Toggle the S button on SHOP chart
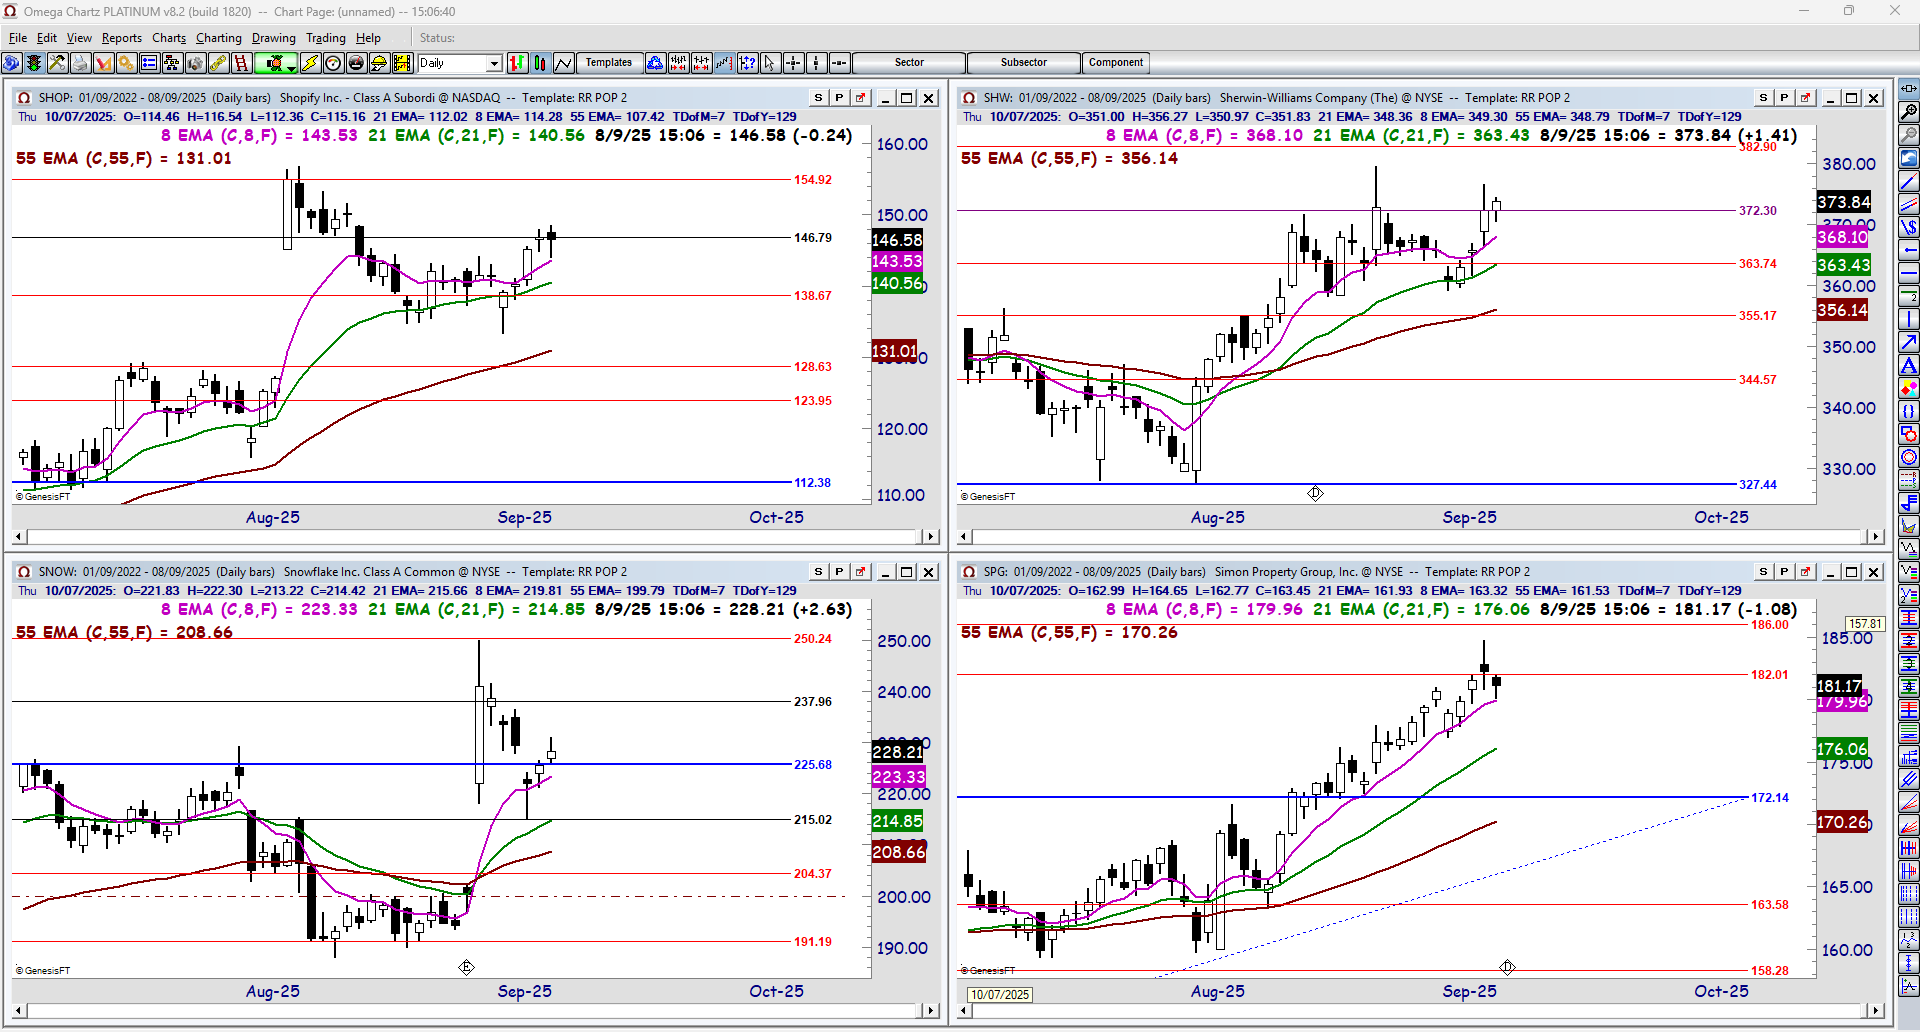 click(818, 98)
